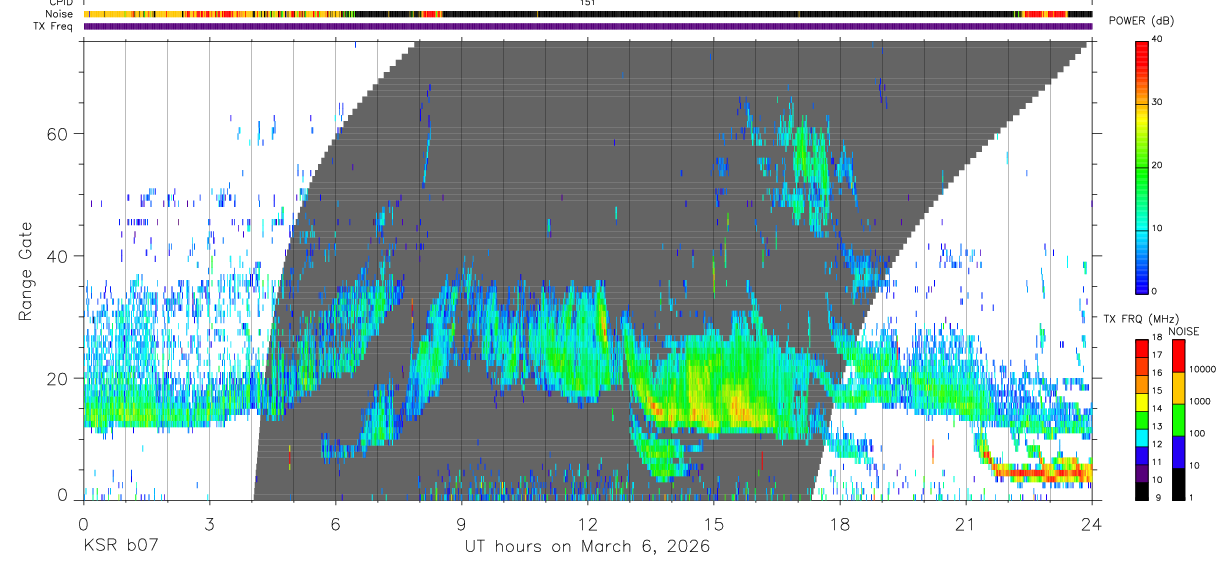This screenshot has width=1228, height=567.
Task: Click green 100–1000 segment of NOISE legend
Action: coord(1178,419)
